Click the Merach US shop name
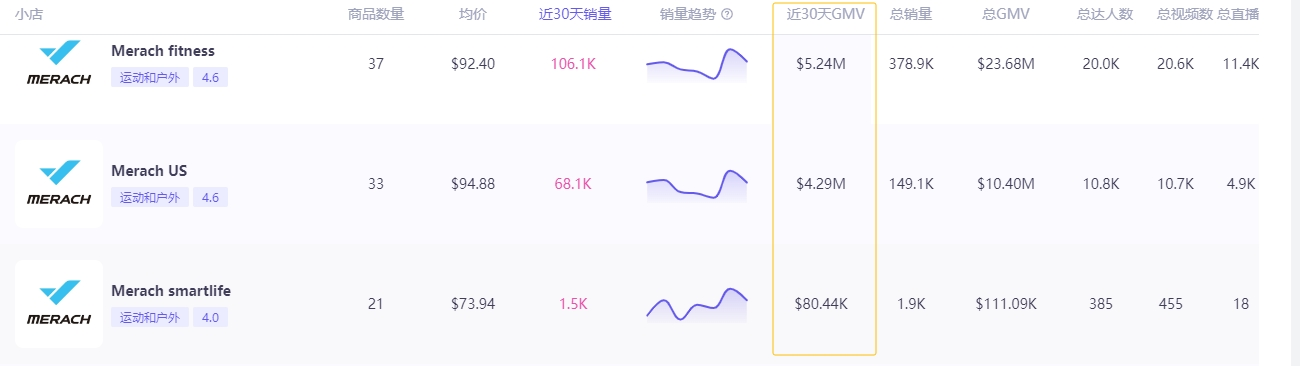 click(x=149, y=171)
